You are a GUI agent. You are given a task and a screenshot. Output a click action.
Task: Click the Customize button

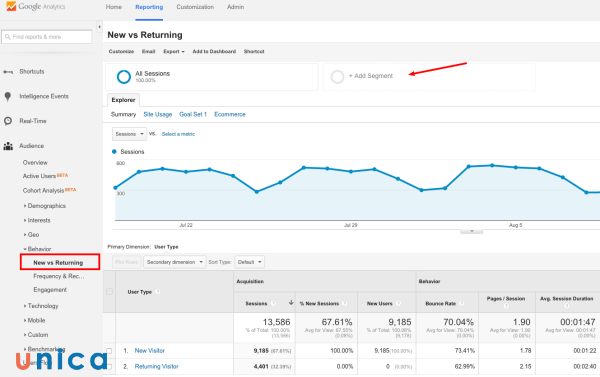tap(121, 51)
